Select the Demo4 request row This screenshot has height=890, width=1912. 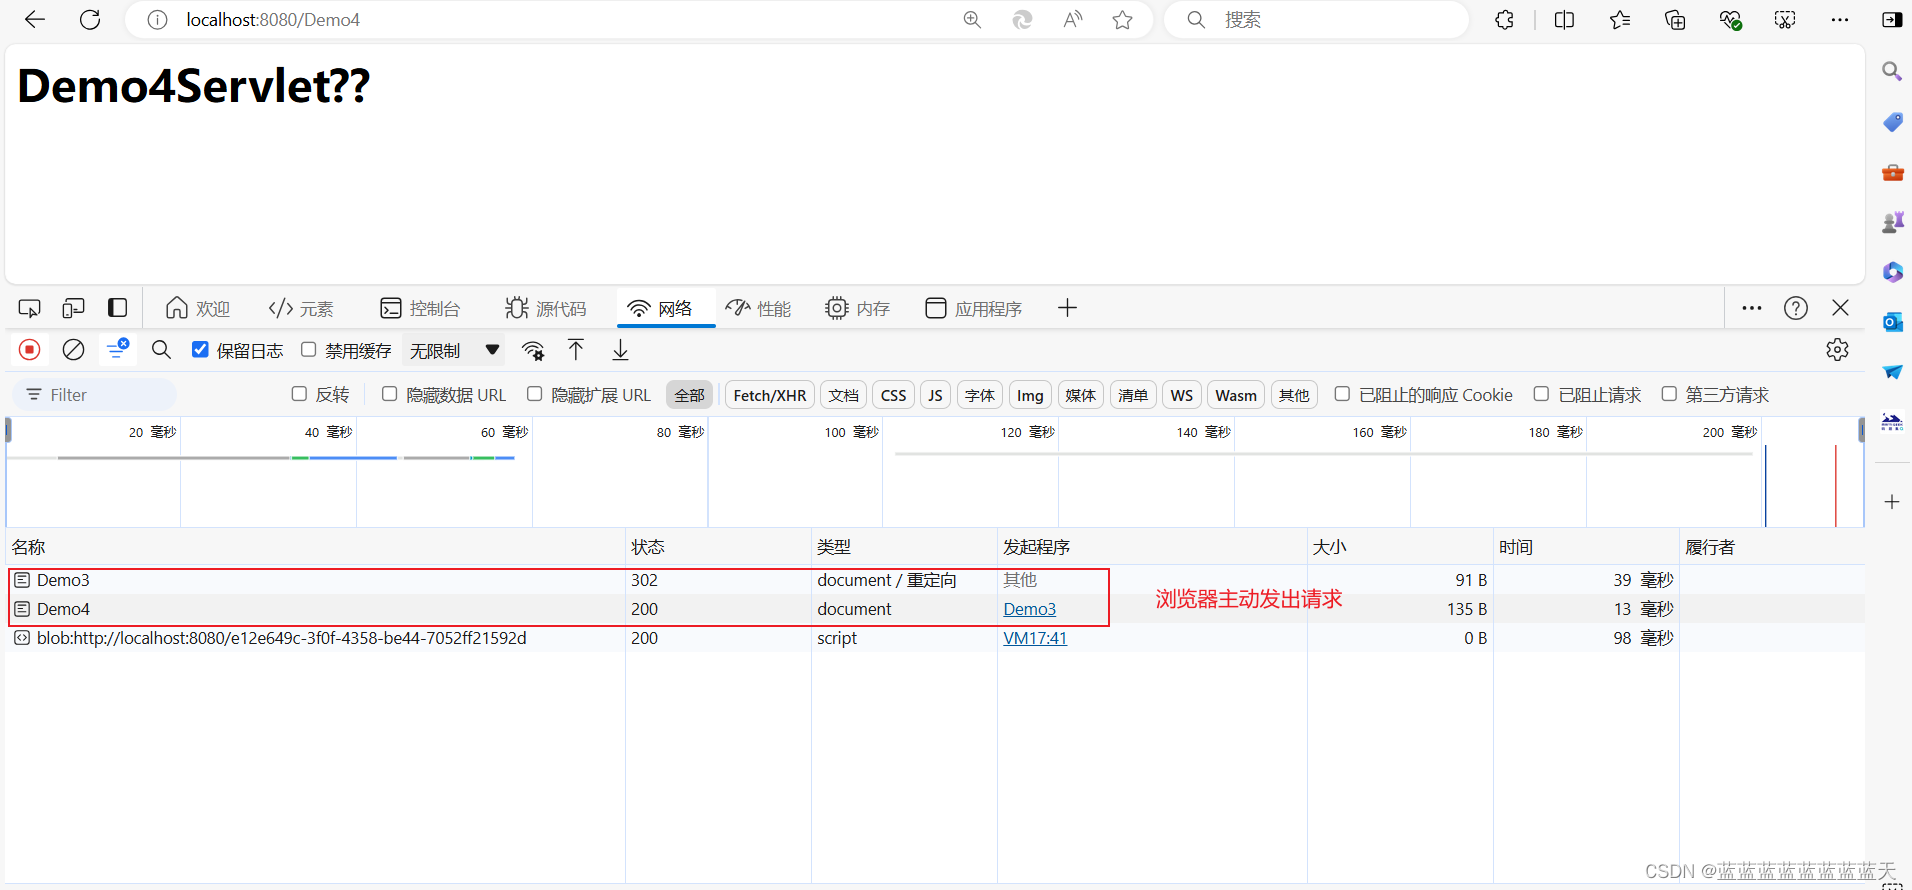(935, 609)
